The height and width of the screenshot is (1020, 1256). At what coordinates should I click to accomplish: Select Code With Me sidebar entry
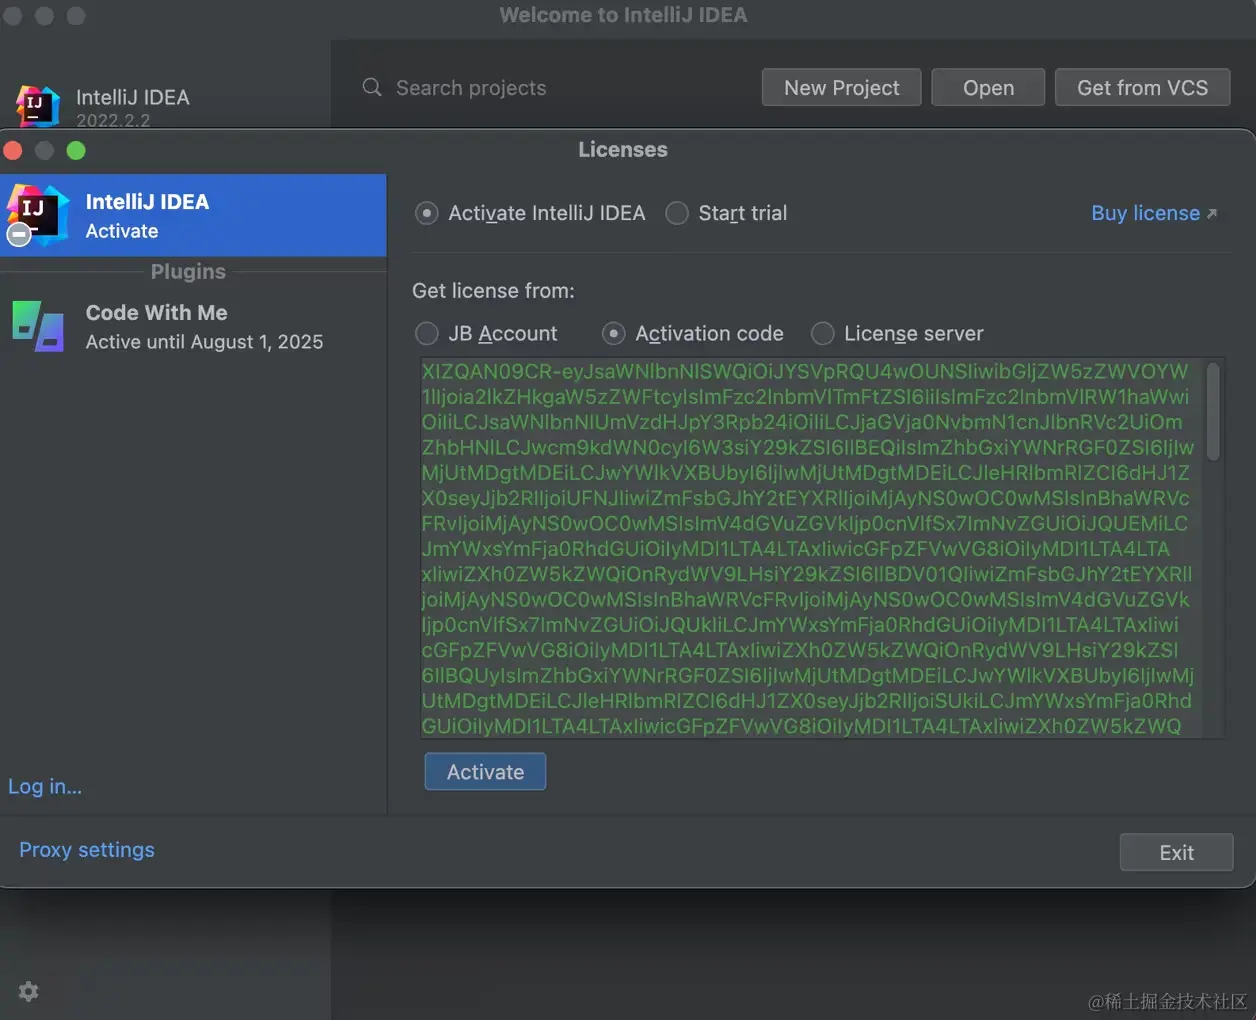tap(193, 327)
